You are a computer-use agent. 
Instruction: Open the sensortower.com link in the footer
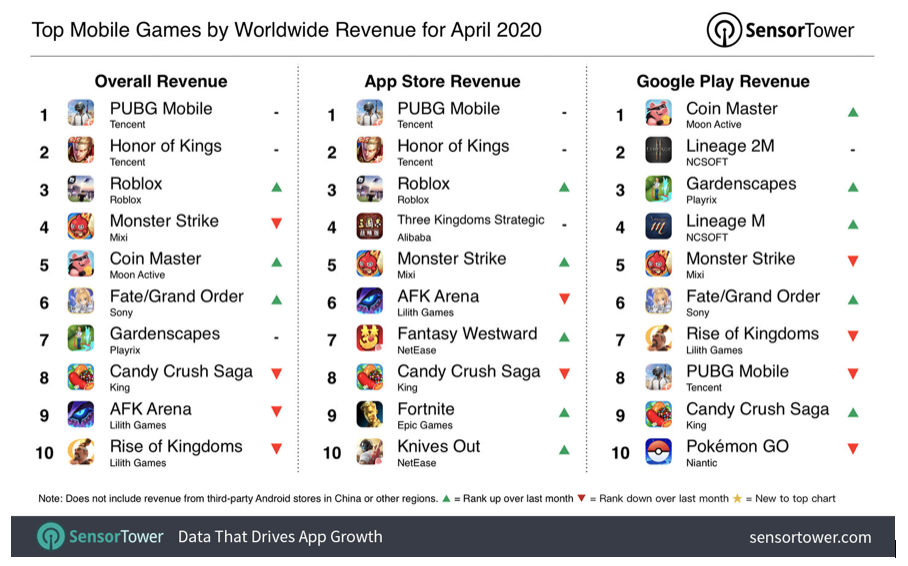click(x=810, y=537)
